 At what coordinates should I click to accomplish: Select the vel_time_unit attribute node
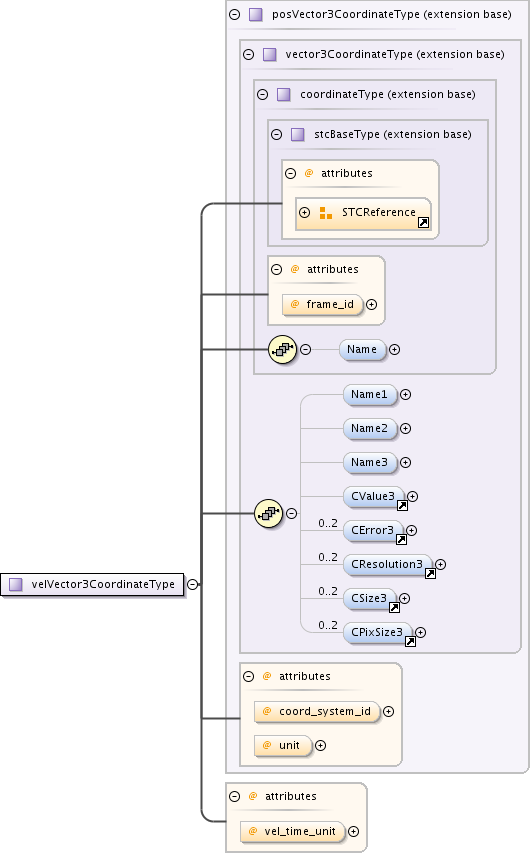[292, 832]
